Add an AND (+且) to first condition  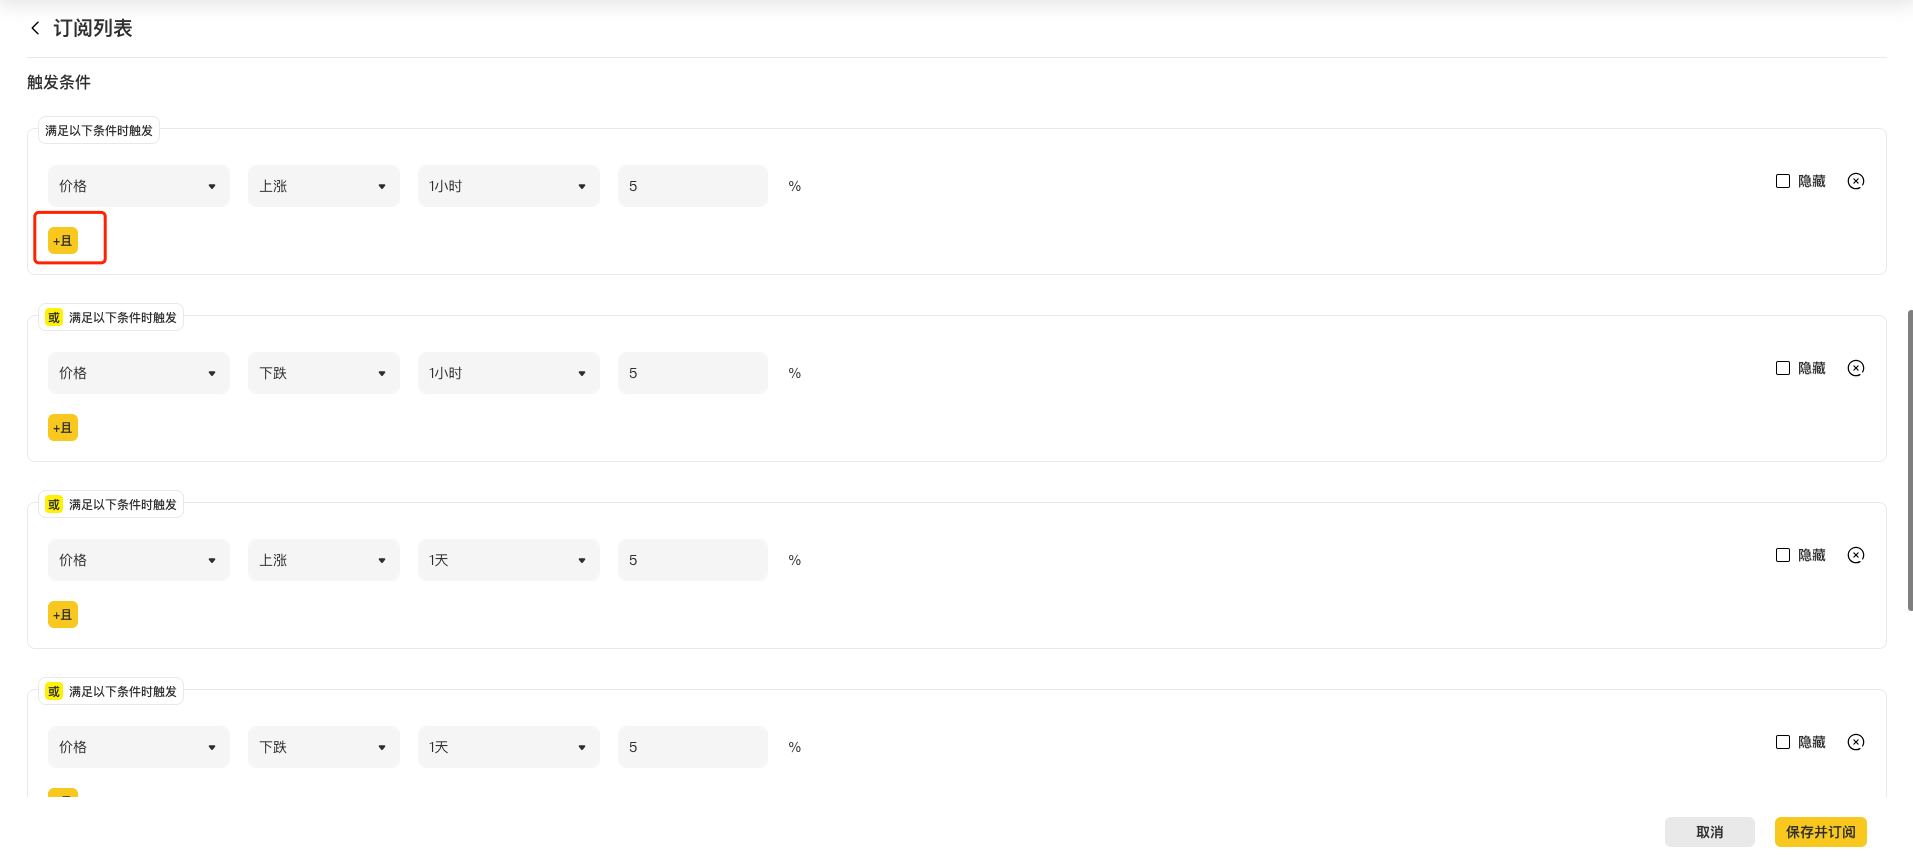(x=63, y=241)
